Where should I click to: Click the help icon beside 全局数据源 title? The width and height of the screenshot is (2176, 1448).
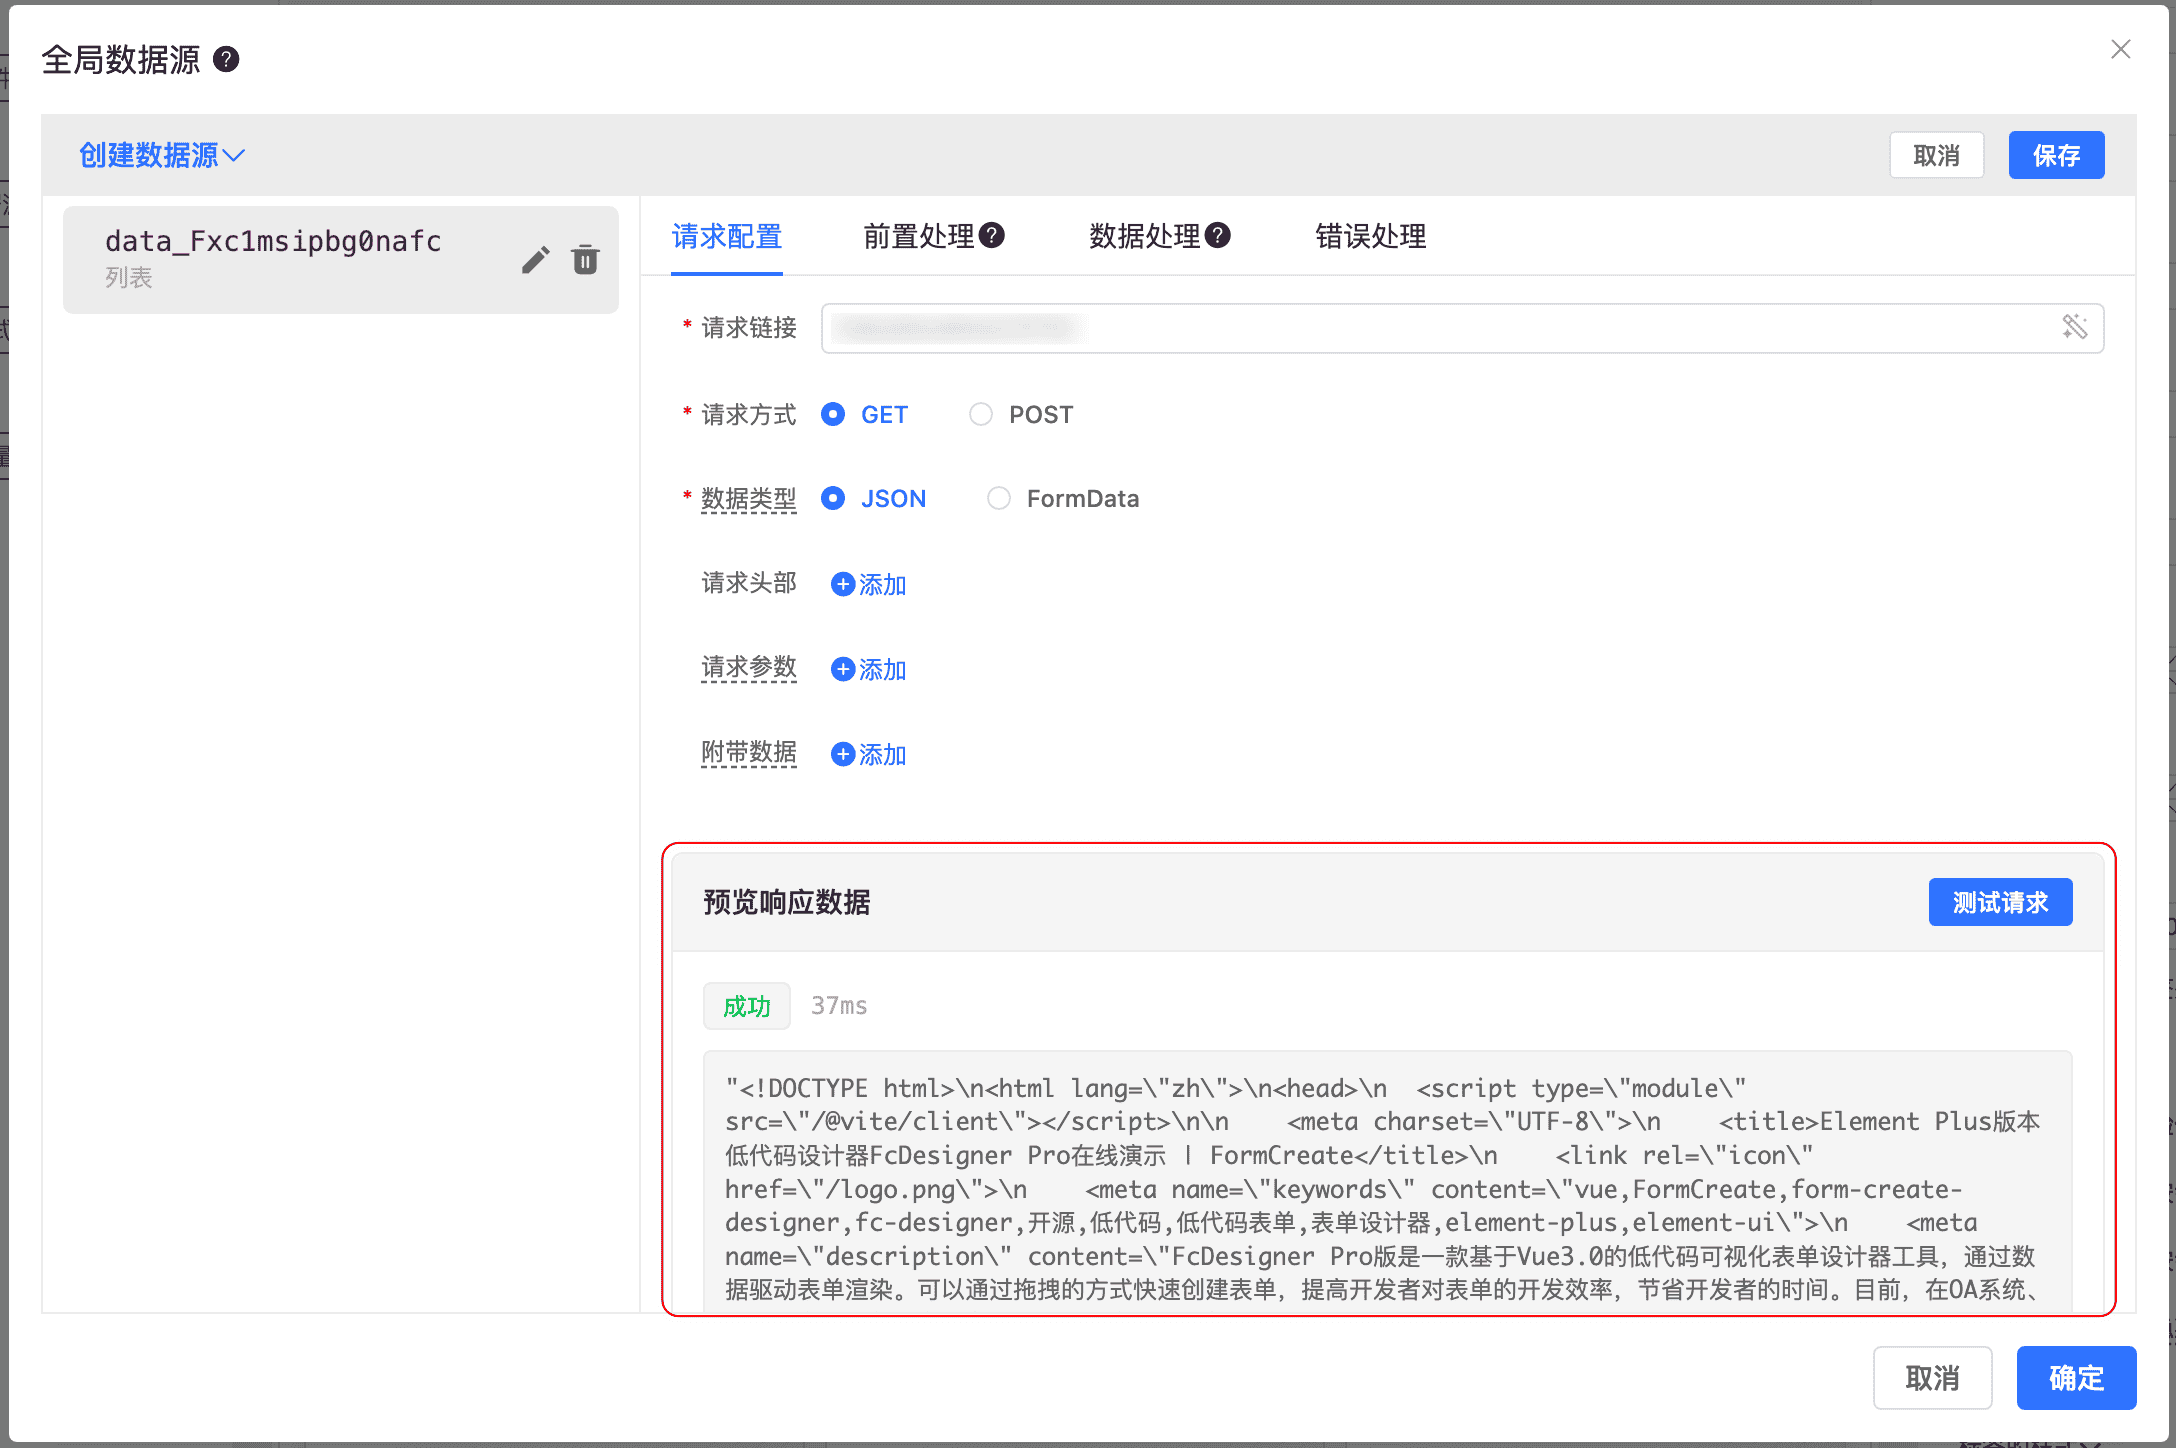(227, 60)
